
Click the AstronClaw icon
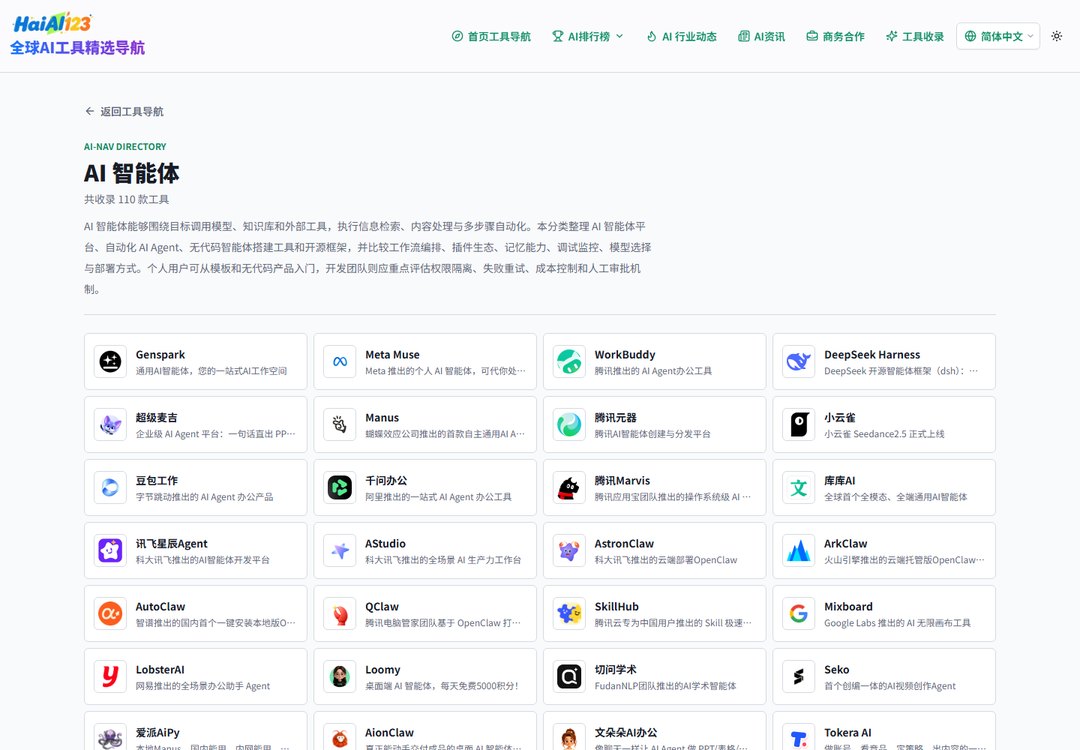click(569, 551)
